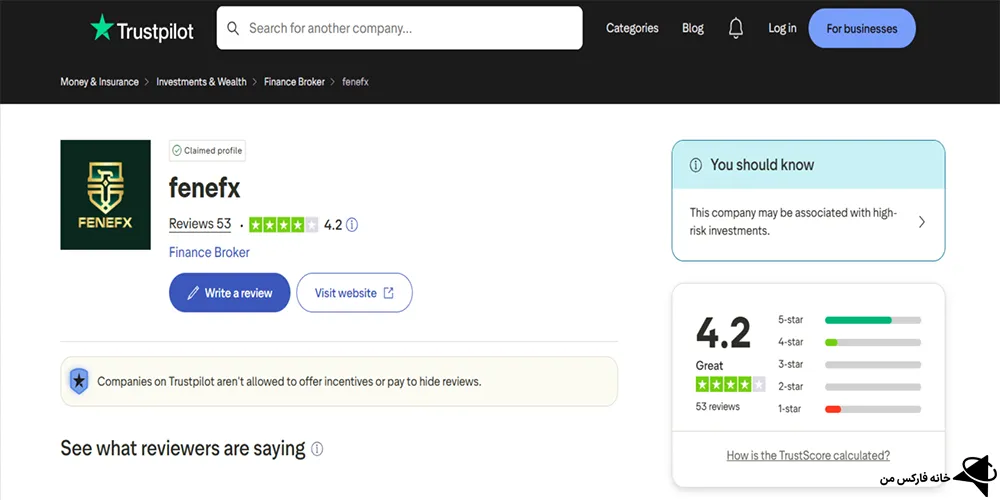Image resolution: width=1000 pixels, height=500 pixels.
Task: Filter reviews by 5-star bar
Action: click(x=872, y=320)
